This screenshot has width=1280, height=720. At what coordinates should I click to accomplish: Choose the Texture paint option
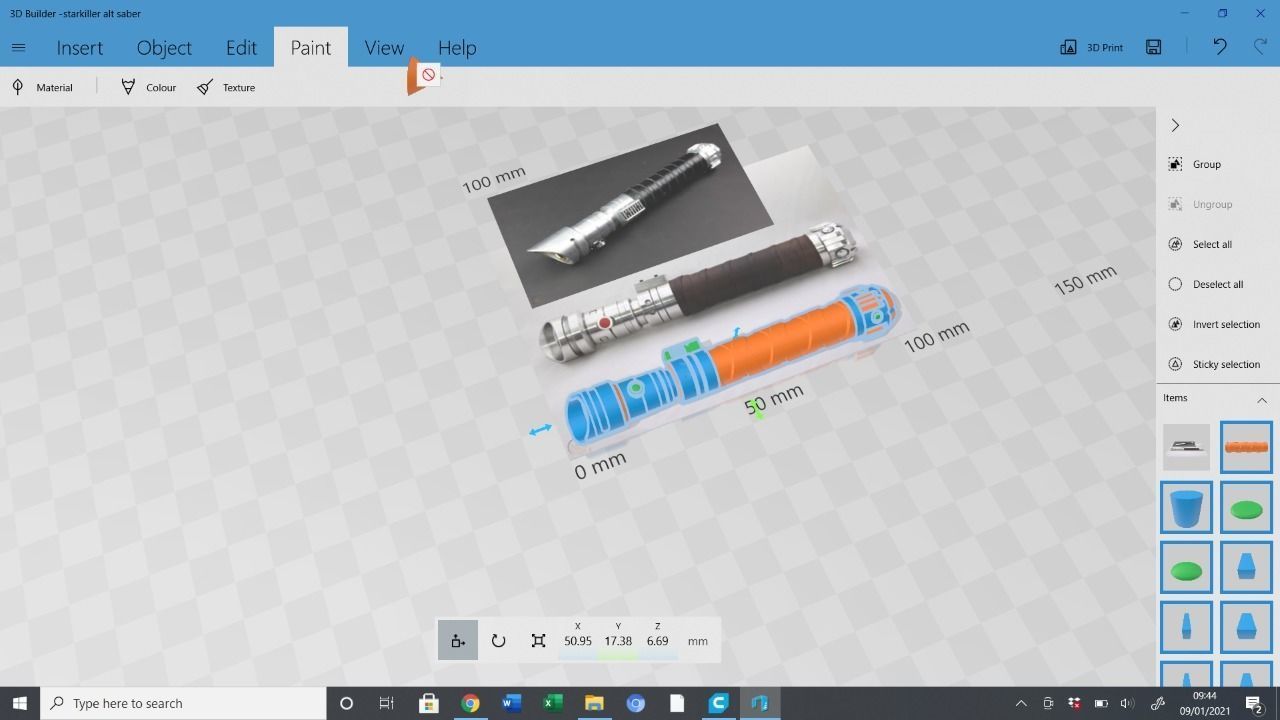point(226,87)
